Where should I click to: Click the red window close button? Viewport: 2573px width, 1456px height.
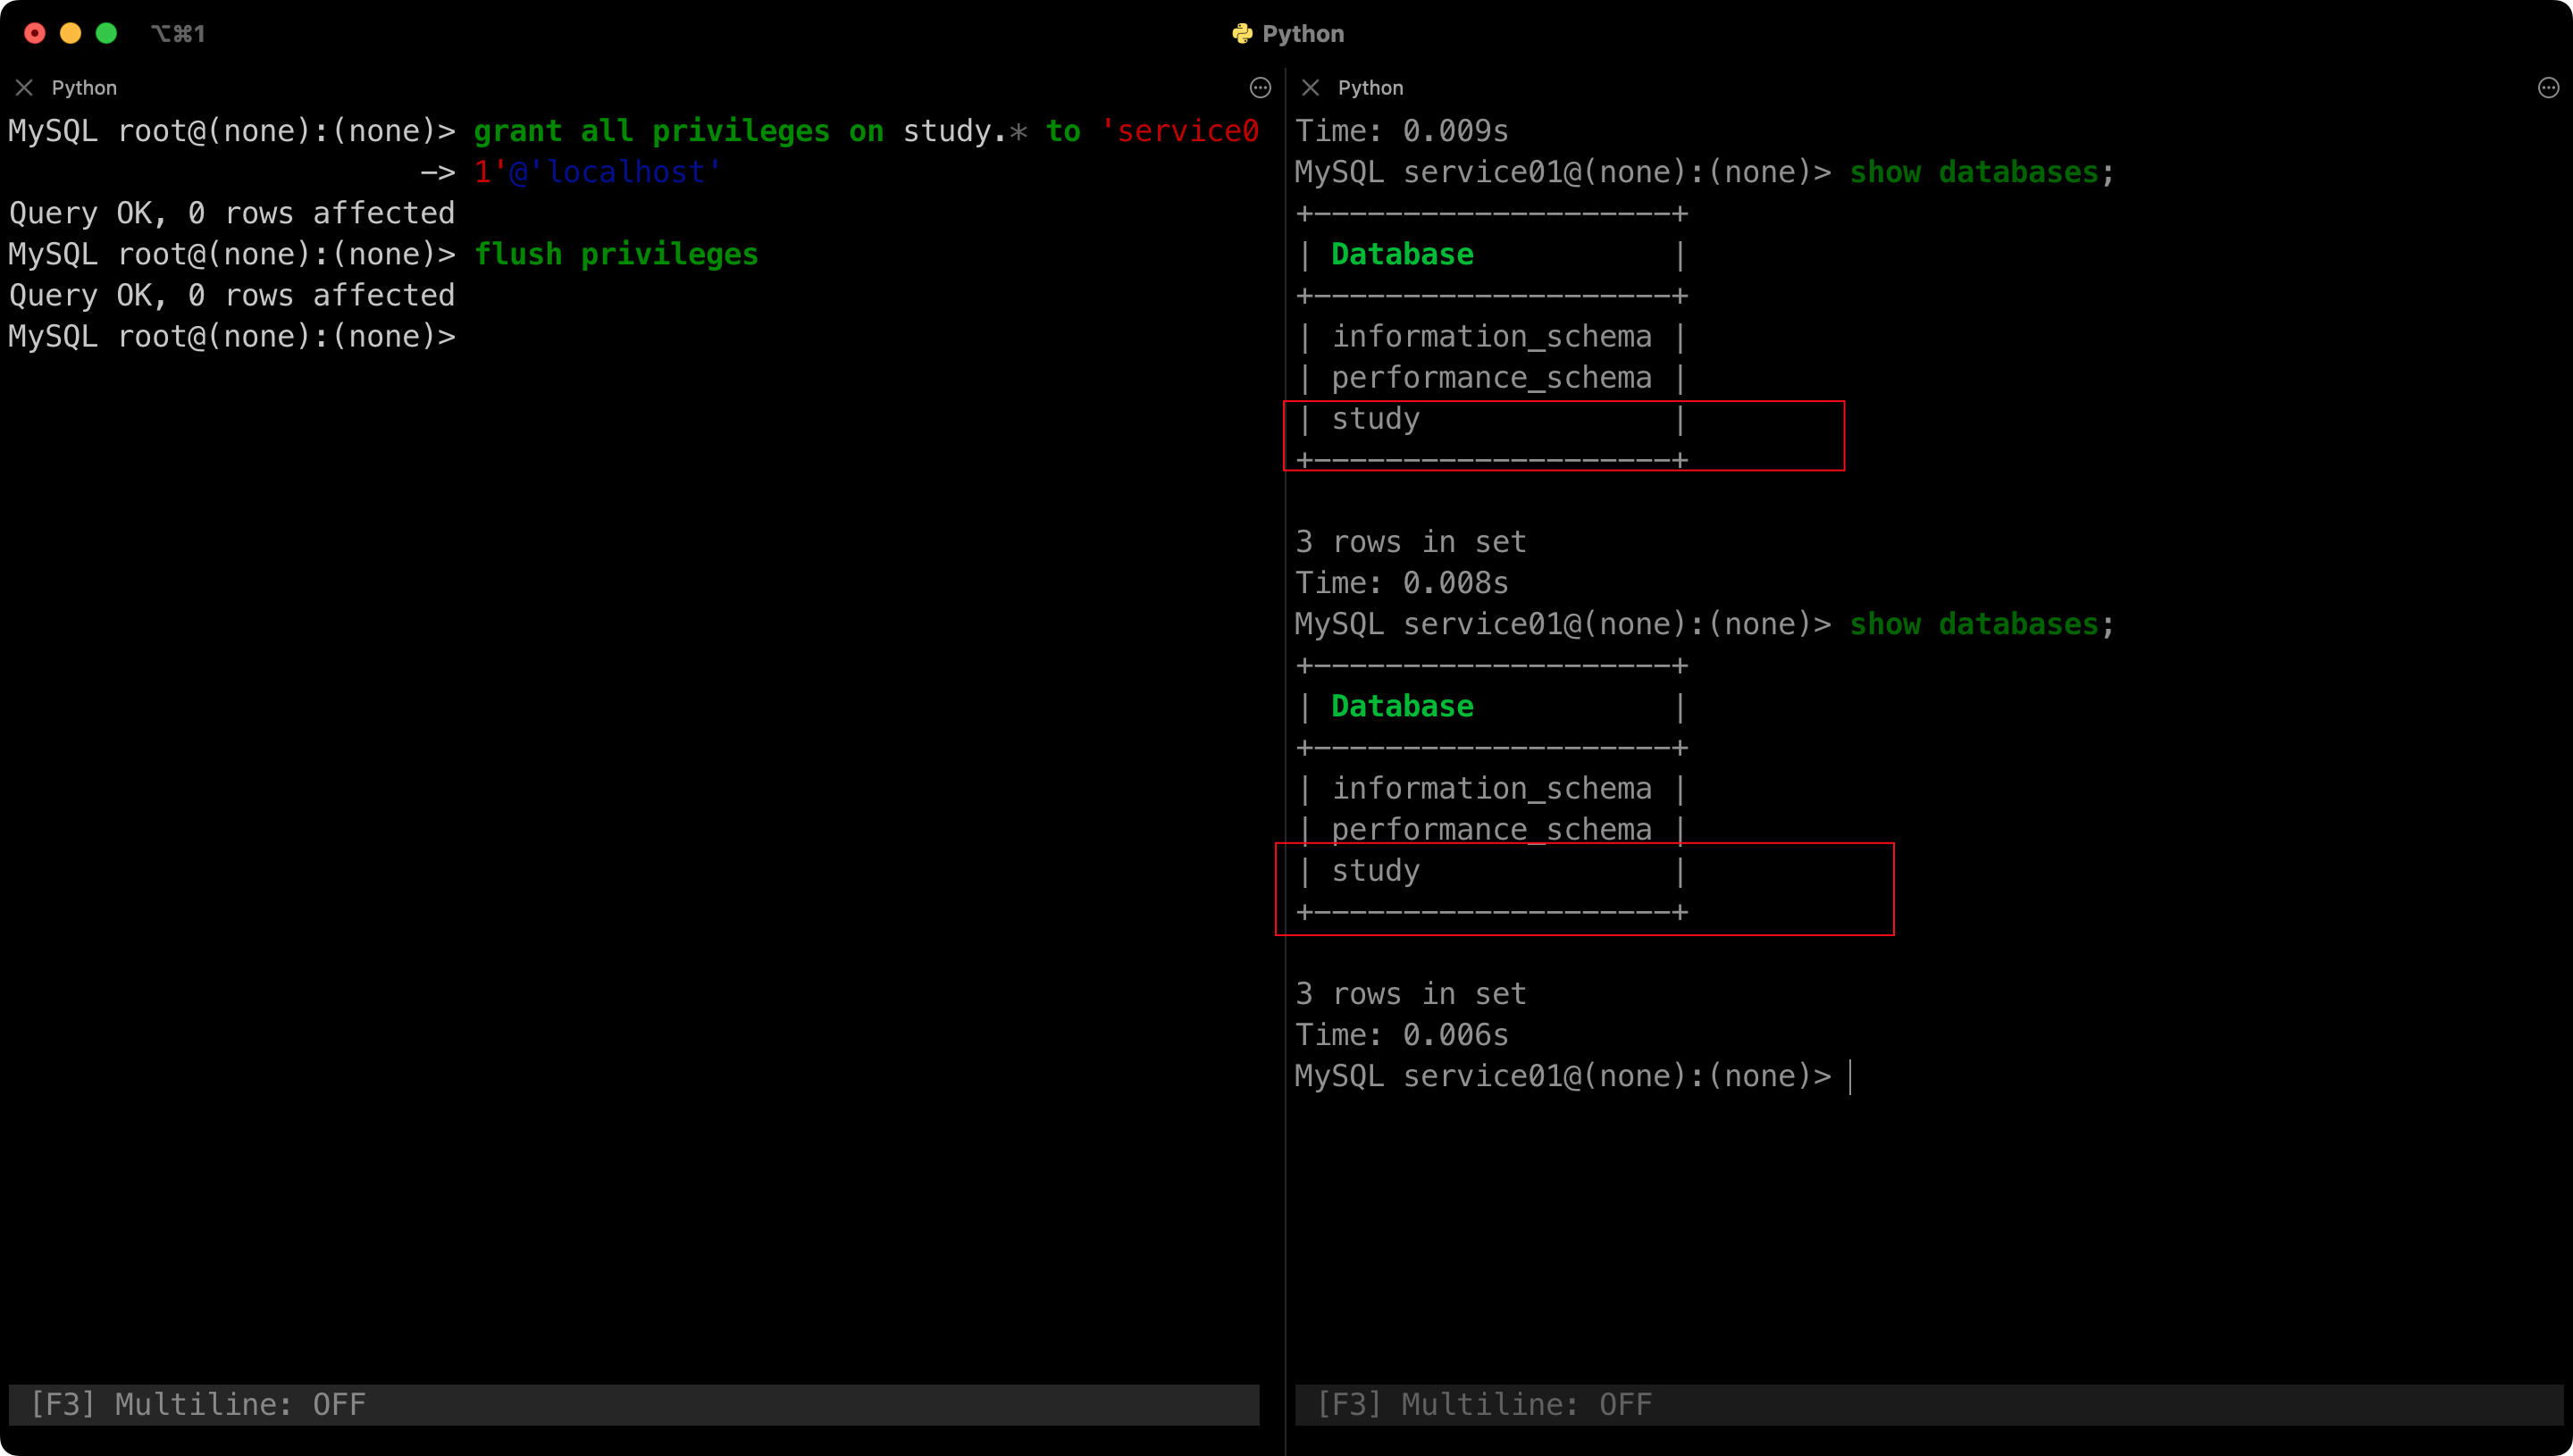point(35,33)
